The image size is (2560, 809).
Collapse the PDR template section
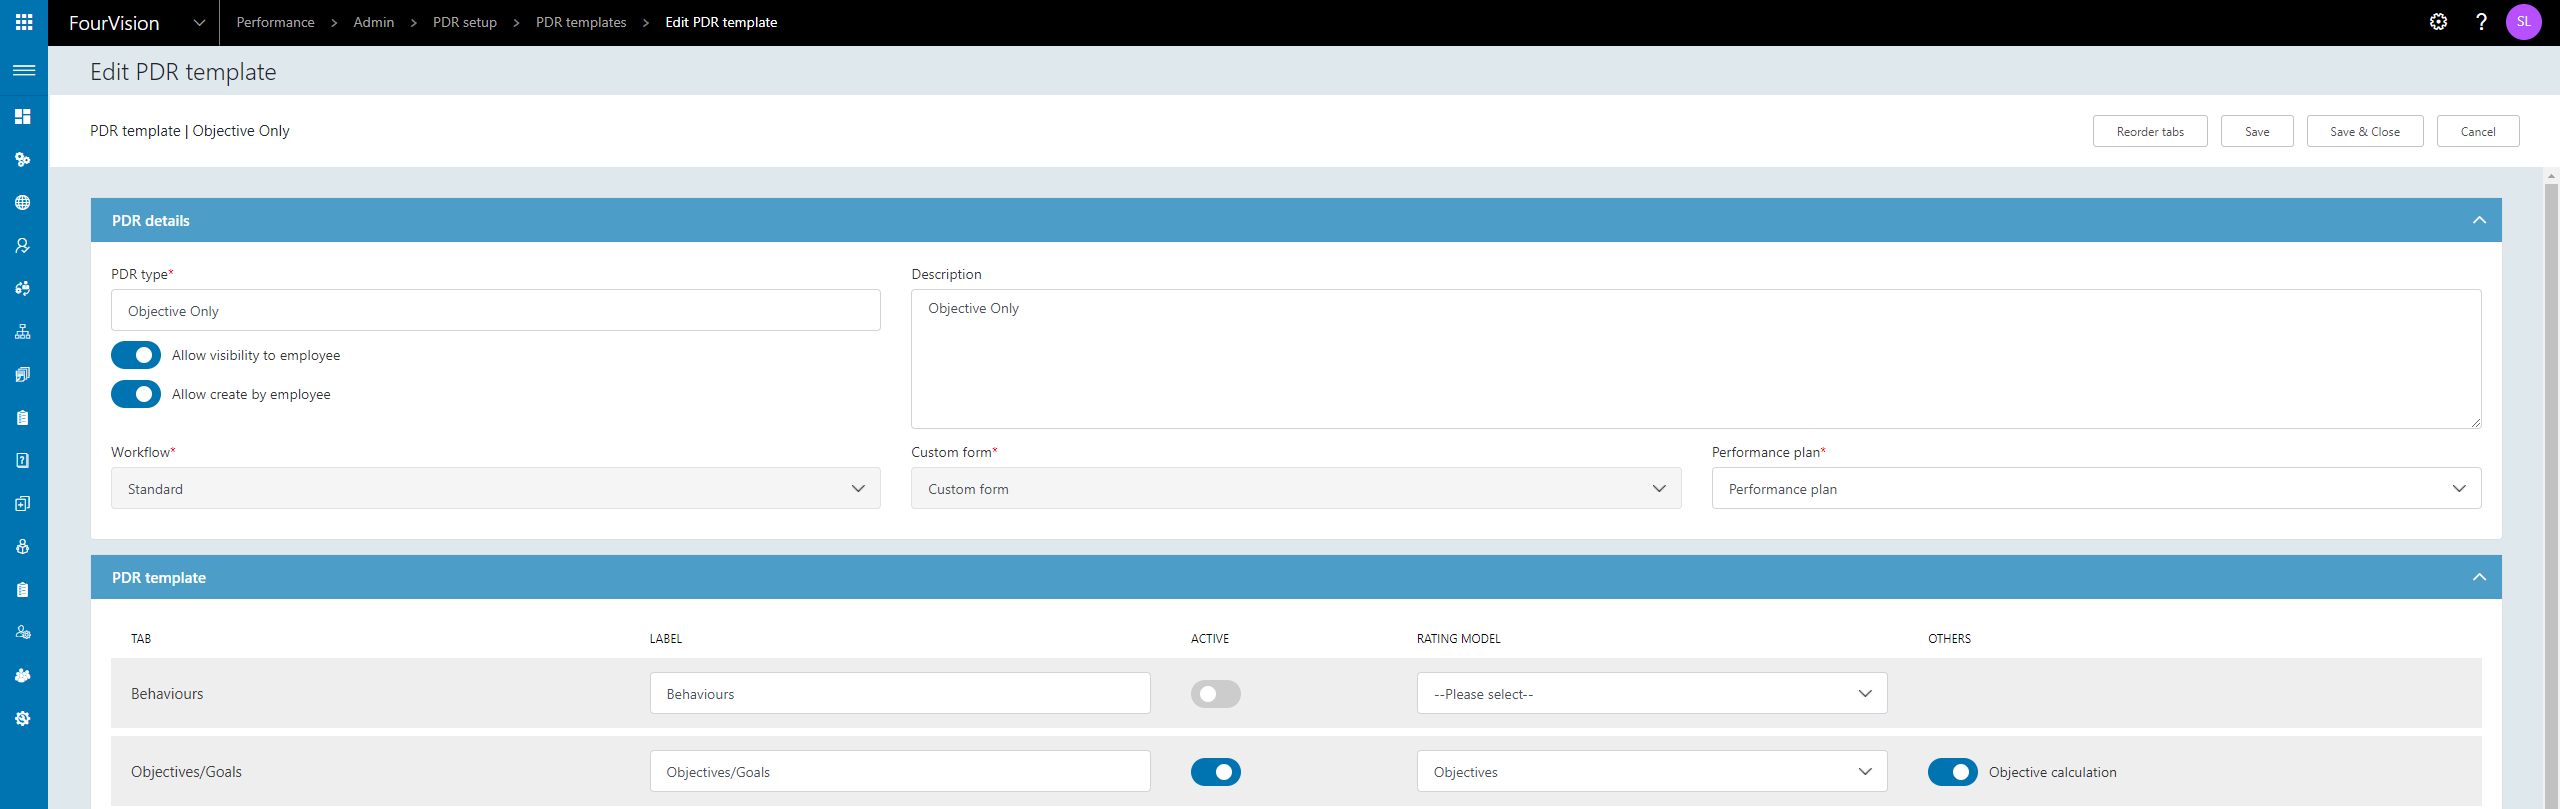(x=2479, y=577)
